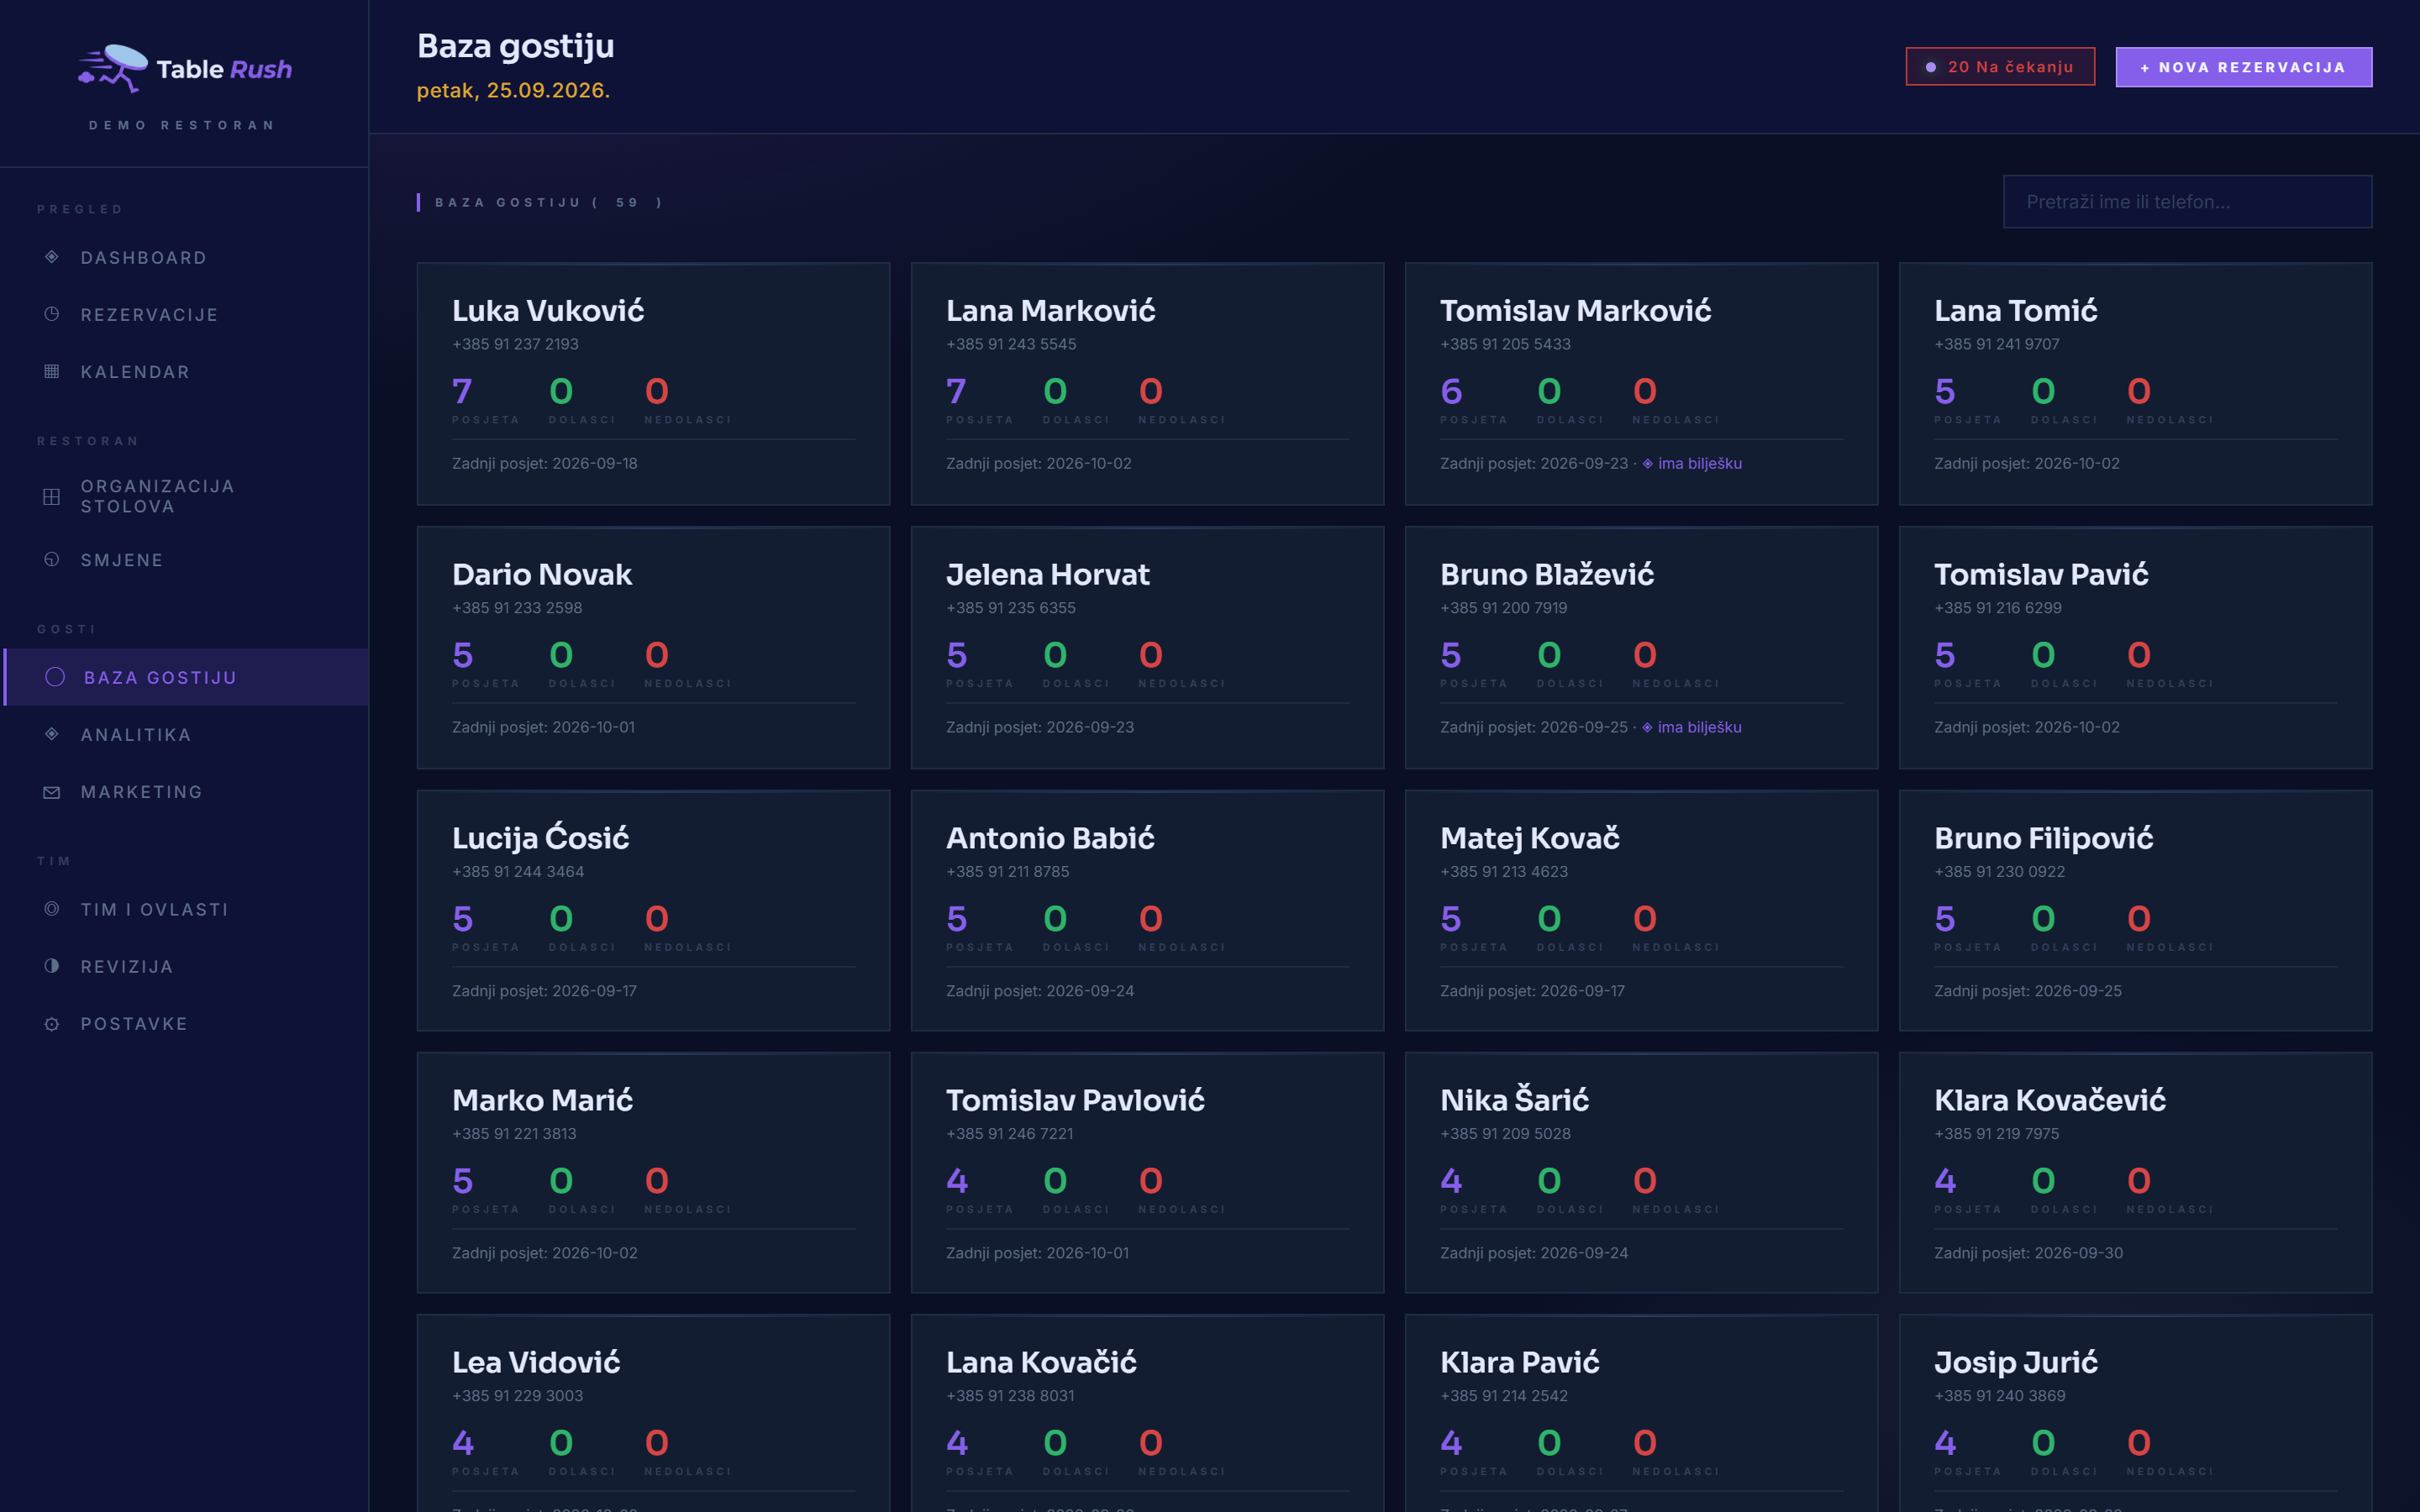Click note icon on Tomislav Marković card
The image size is (2420, 1512).
pyautogui.click(x=1647, y=463)
